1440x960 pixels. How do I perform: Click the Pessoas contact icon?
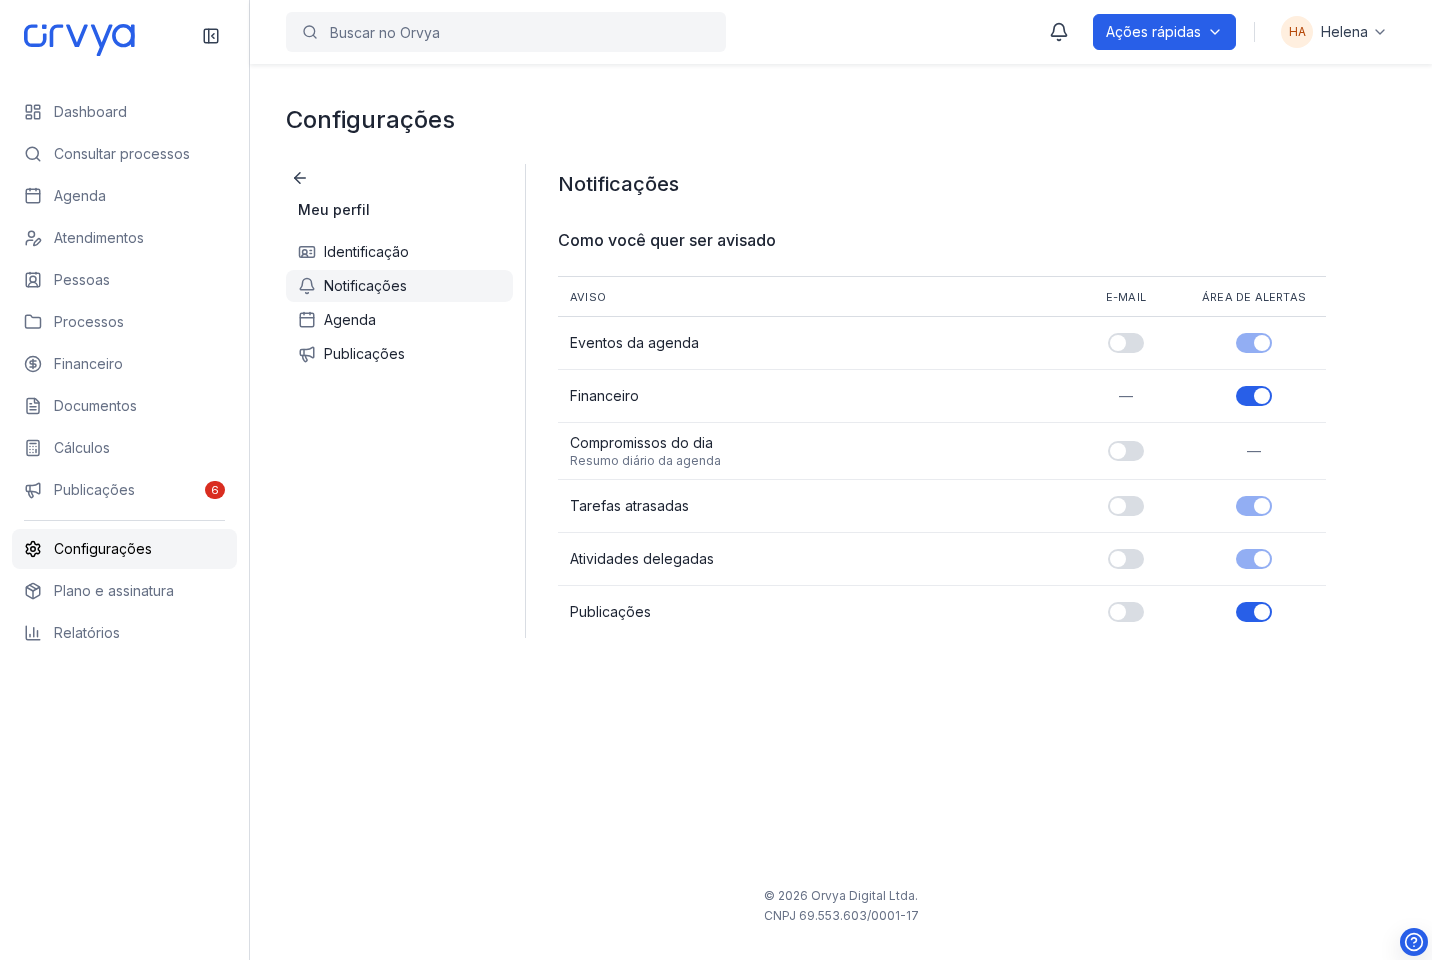(33, 280)
